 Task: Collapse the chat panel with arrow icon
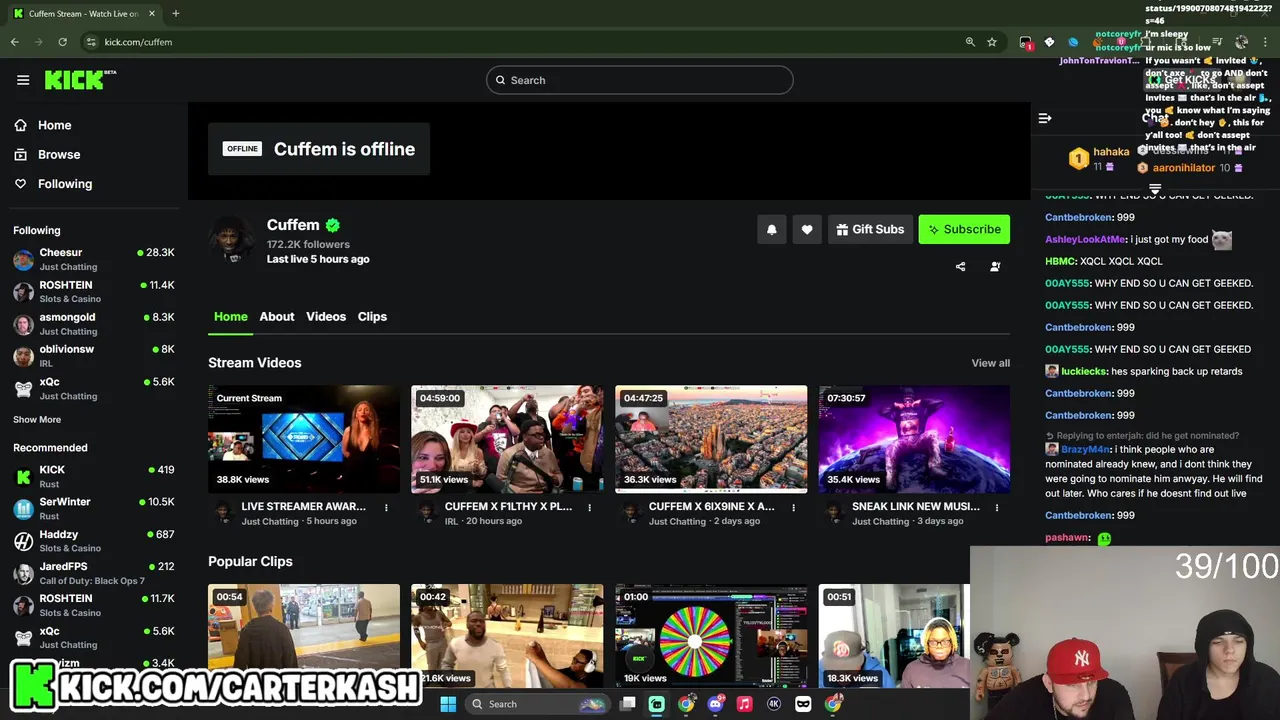[x=1045, y=118]
